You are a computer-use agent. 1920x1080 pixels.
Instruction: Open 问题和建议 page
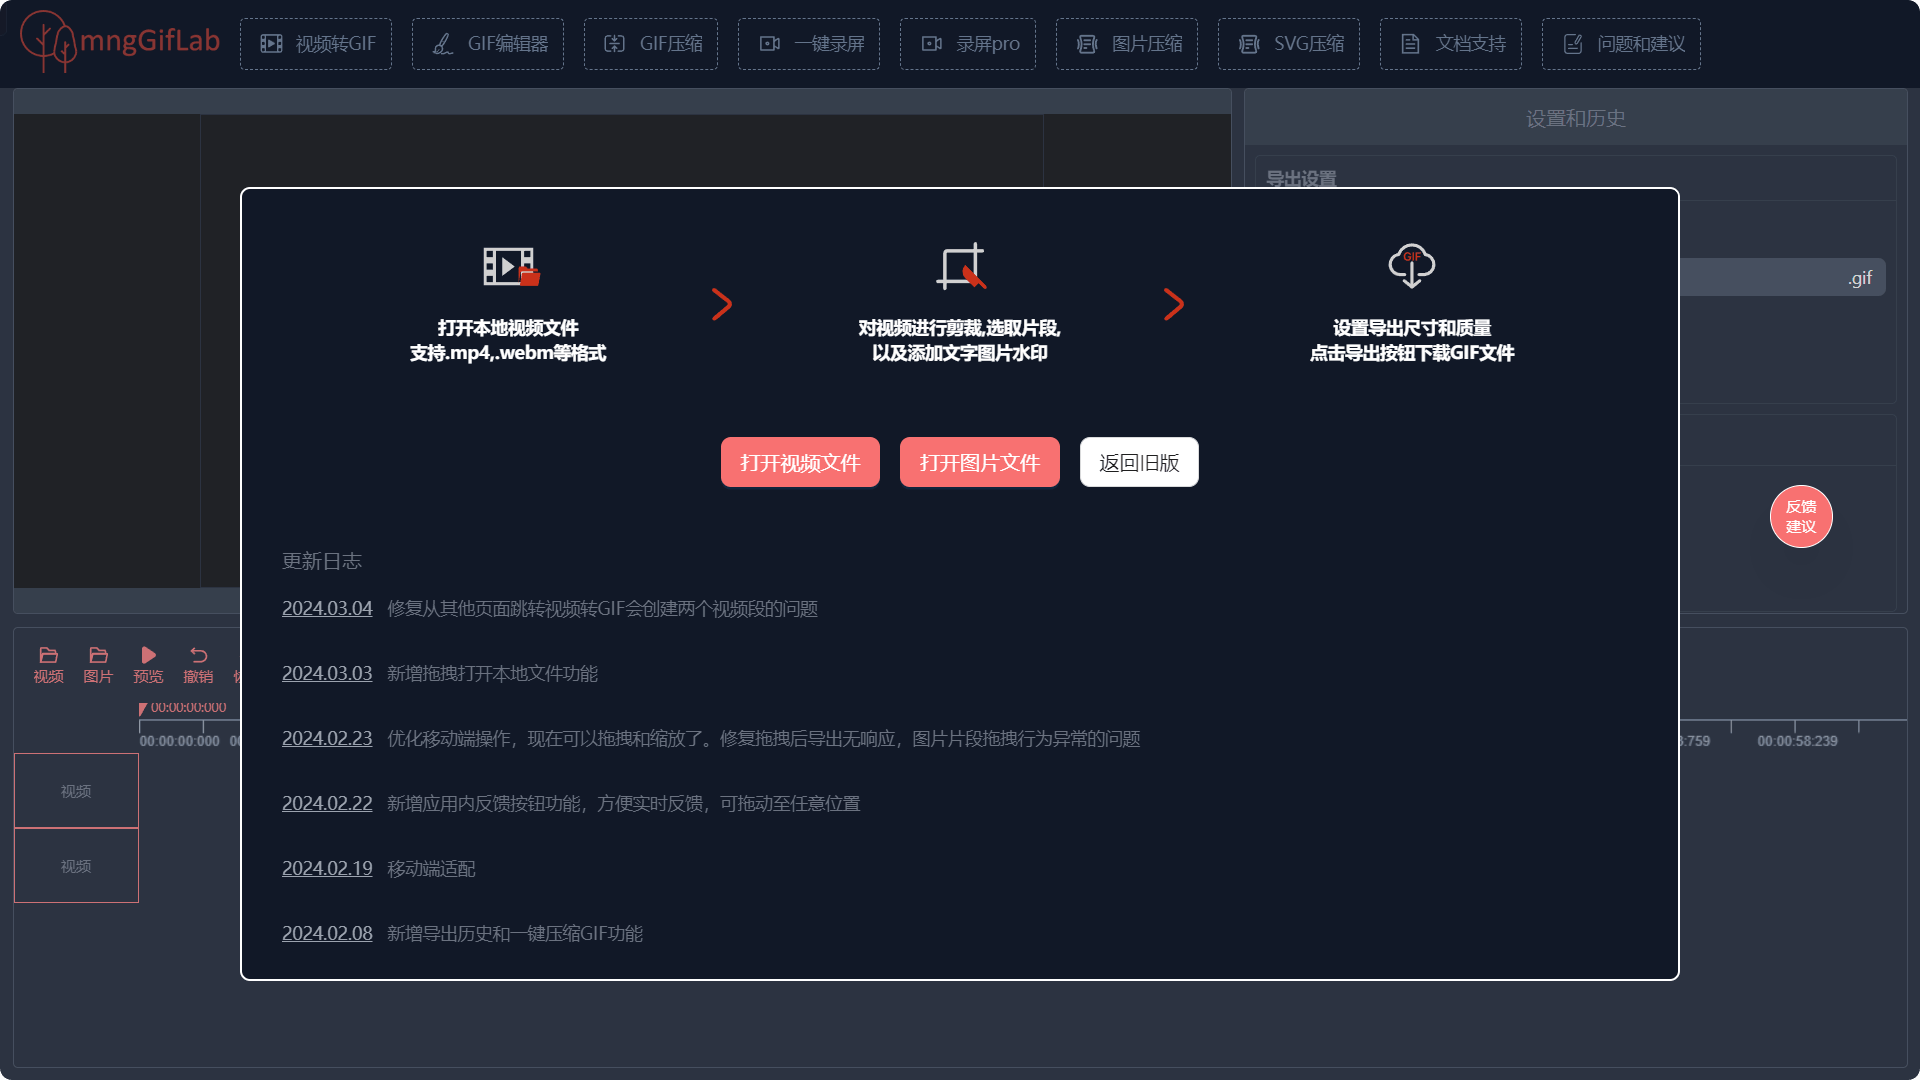(1621, 44)
